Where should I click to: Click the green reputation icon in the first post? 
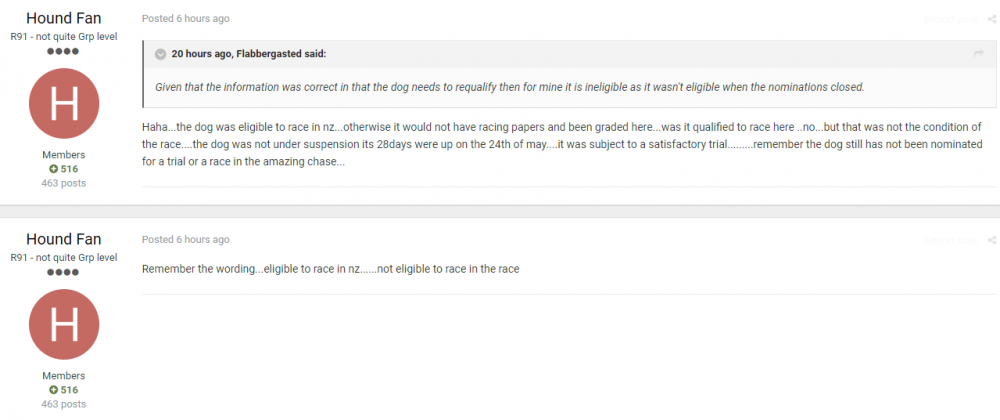click(53, 169)
